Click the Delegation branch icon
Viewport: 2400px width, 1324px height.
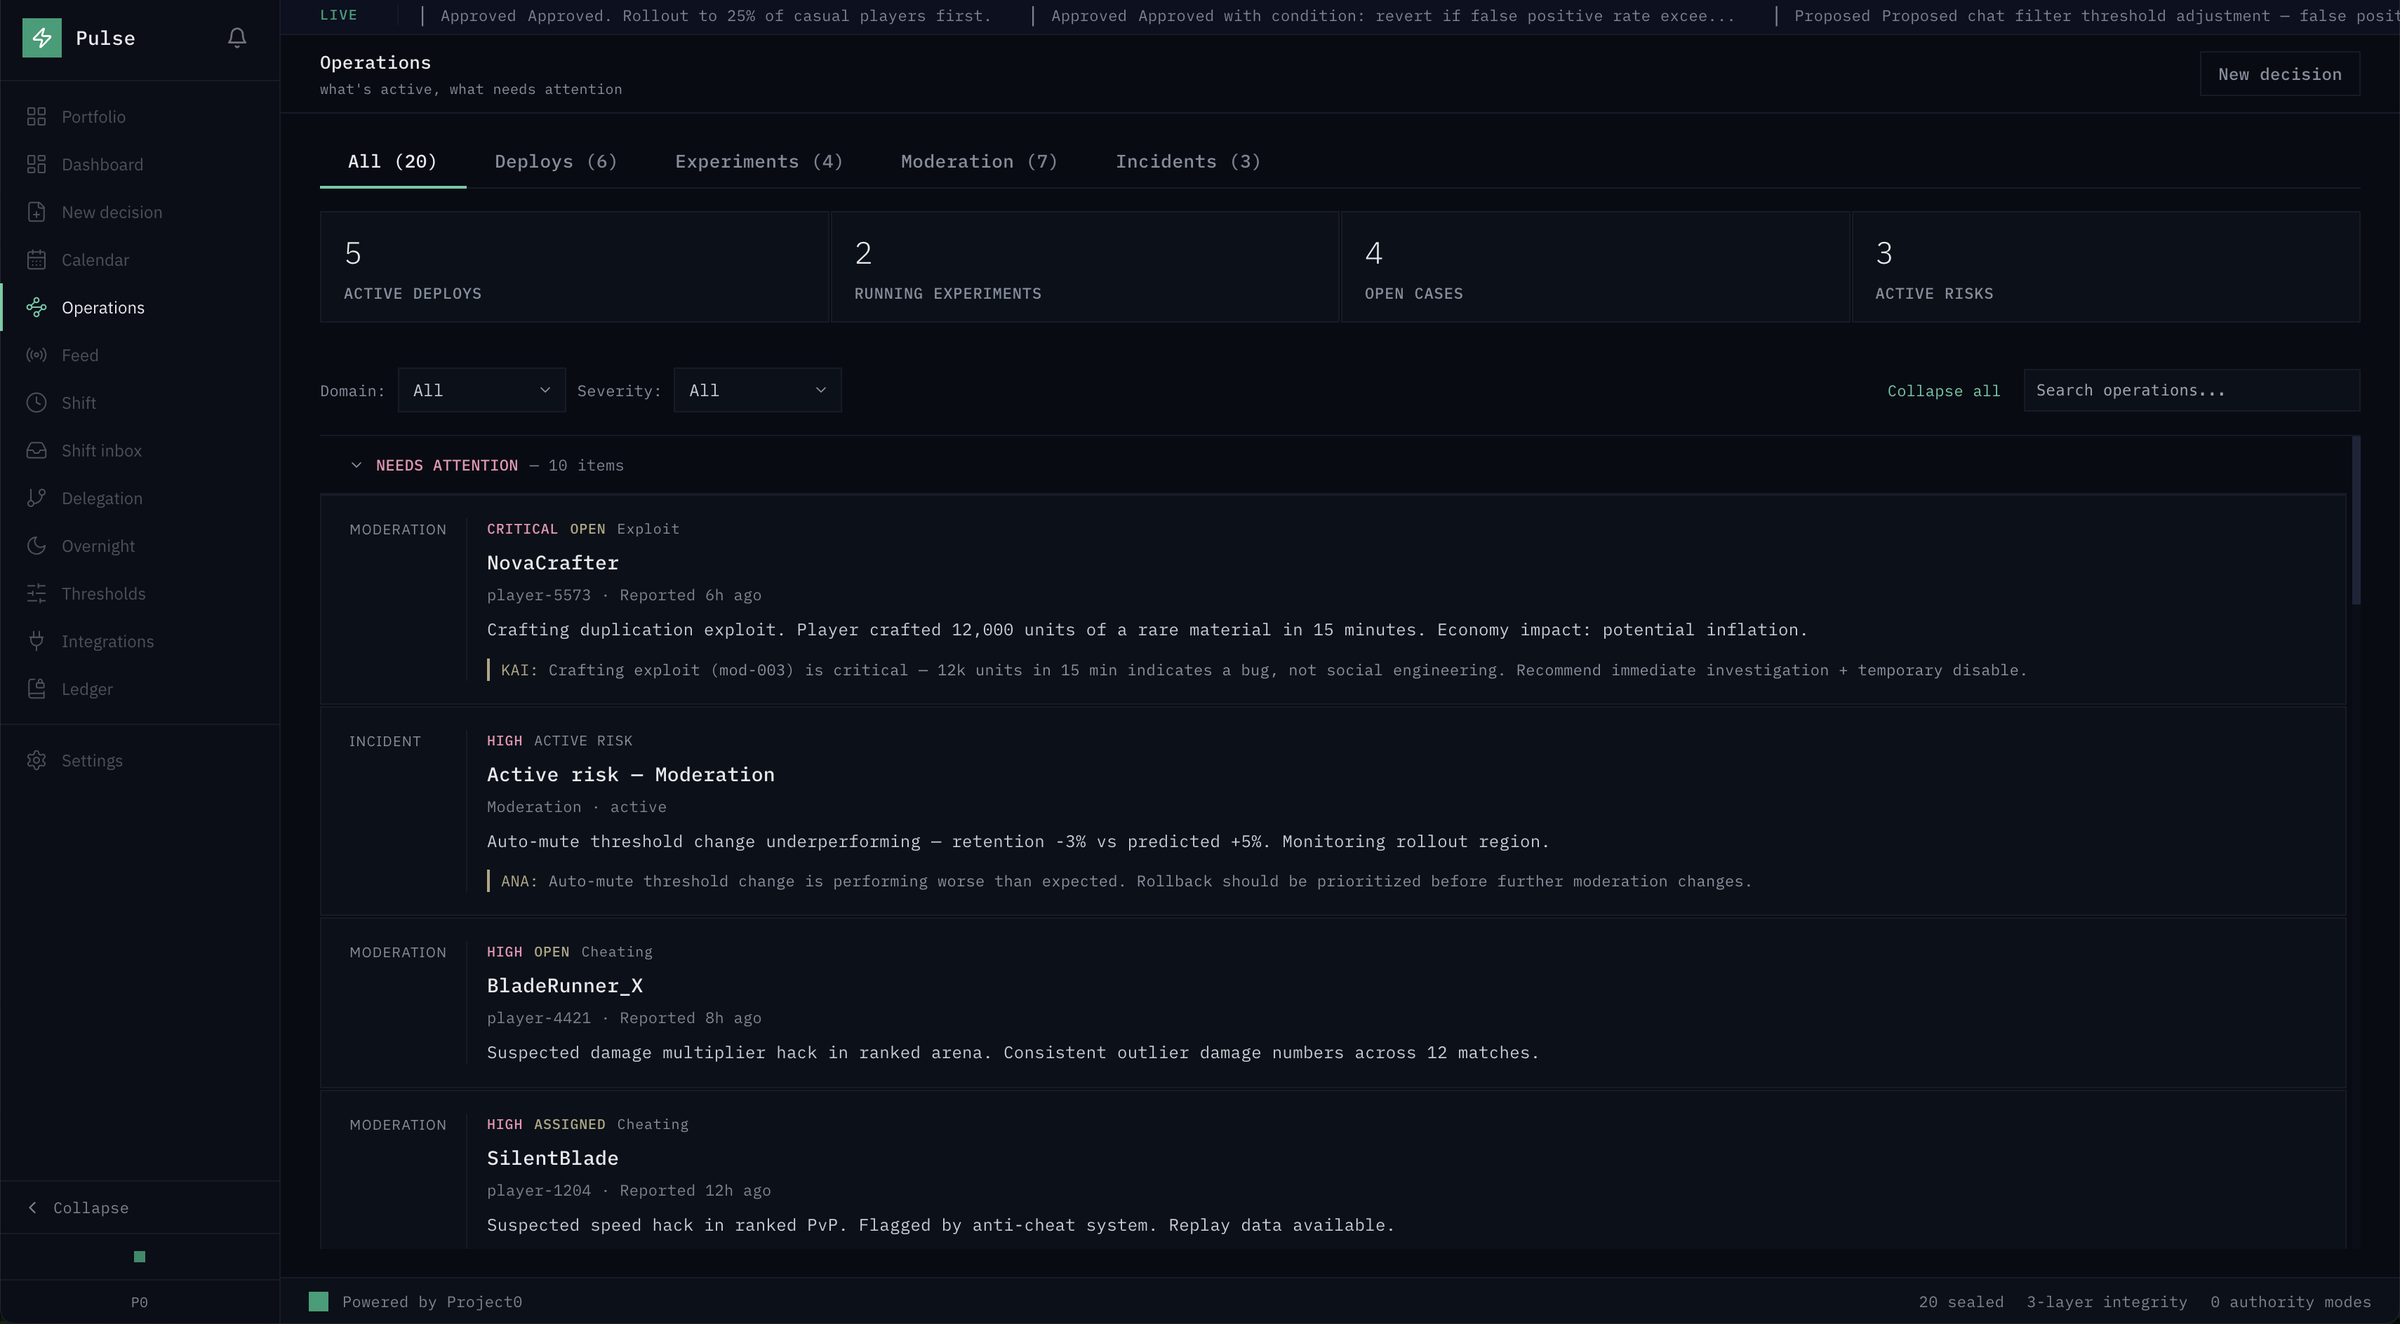click(37, 498)
